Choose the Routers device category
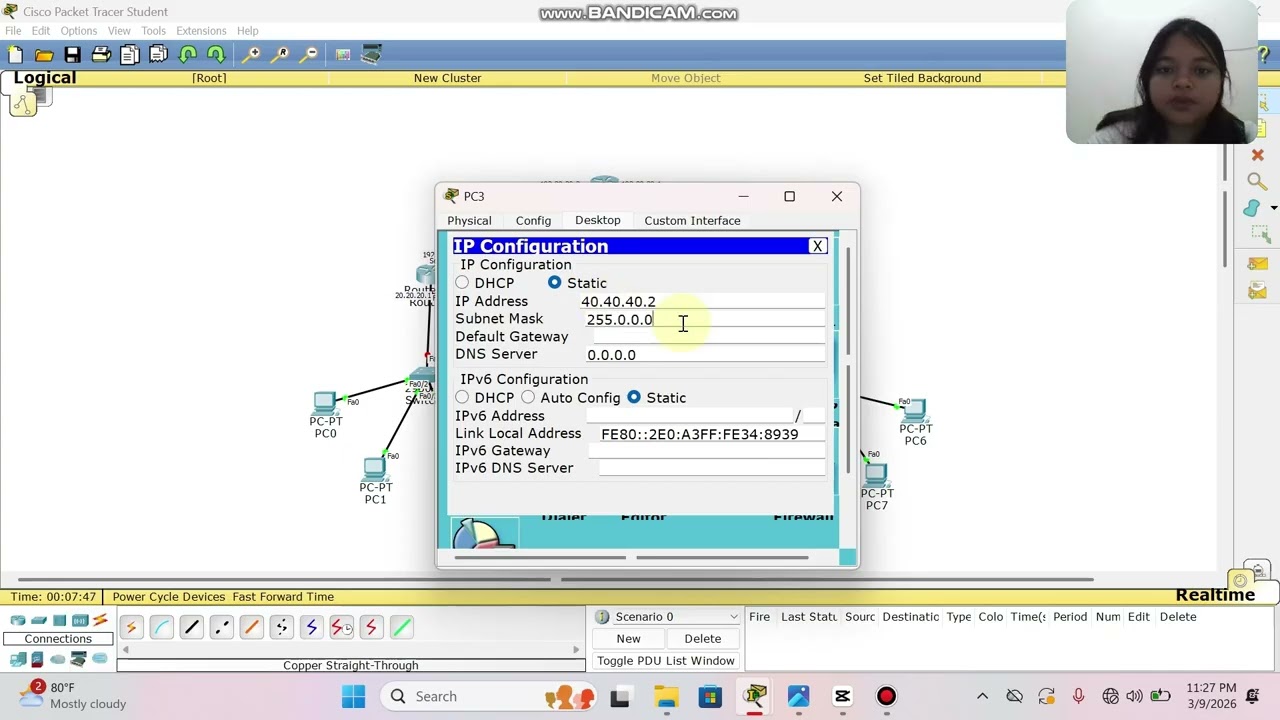 click(18, 621)
